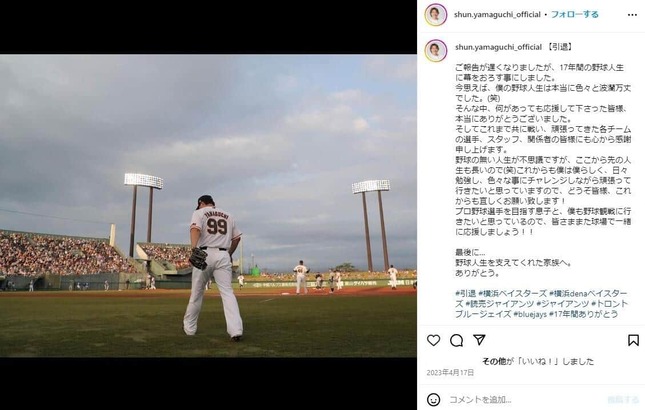
Task: Like the post with heart icon
Action: [x=433, y=341]
